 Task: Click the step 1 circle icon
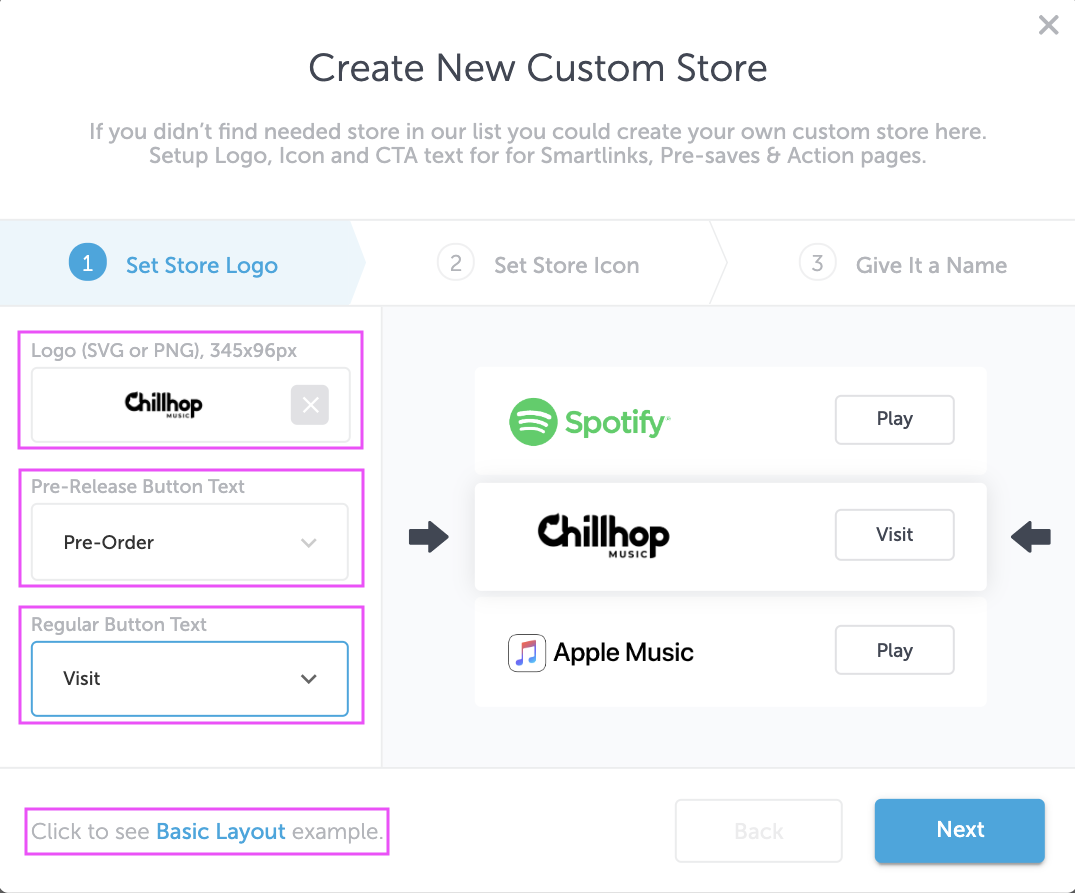point(88,262)
